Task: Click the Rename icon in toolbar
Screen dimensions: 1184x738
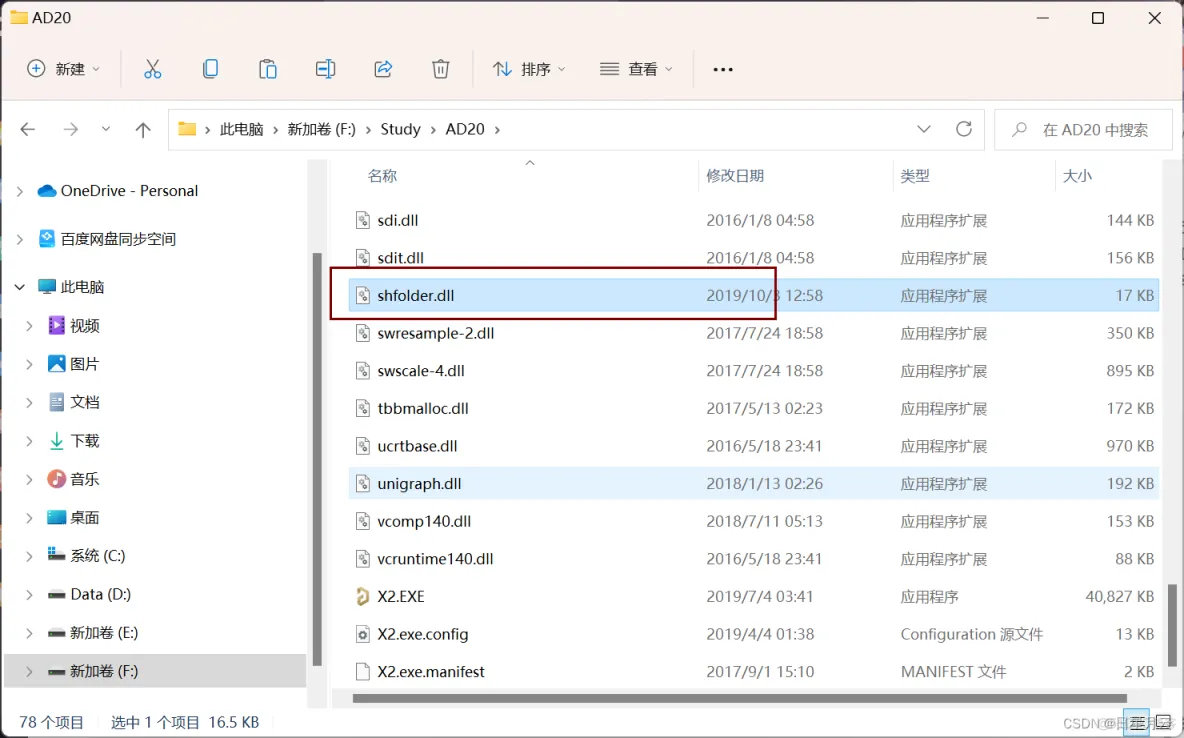Action: coord(325,69)
